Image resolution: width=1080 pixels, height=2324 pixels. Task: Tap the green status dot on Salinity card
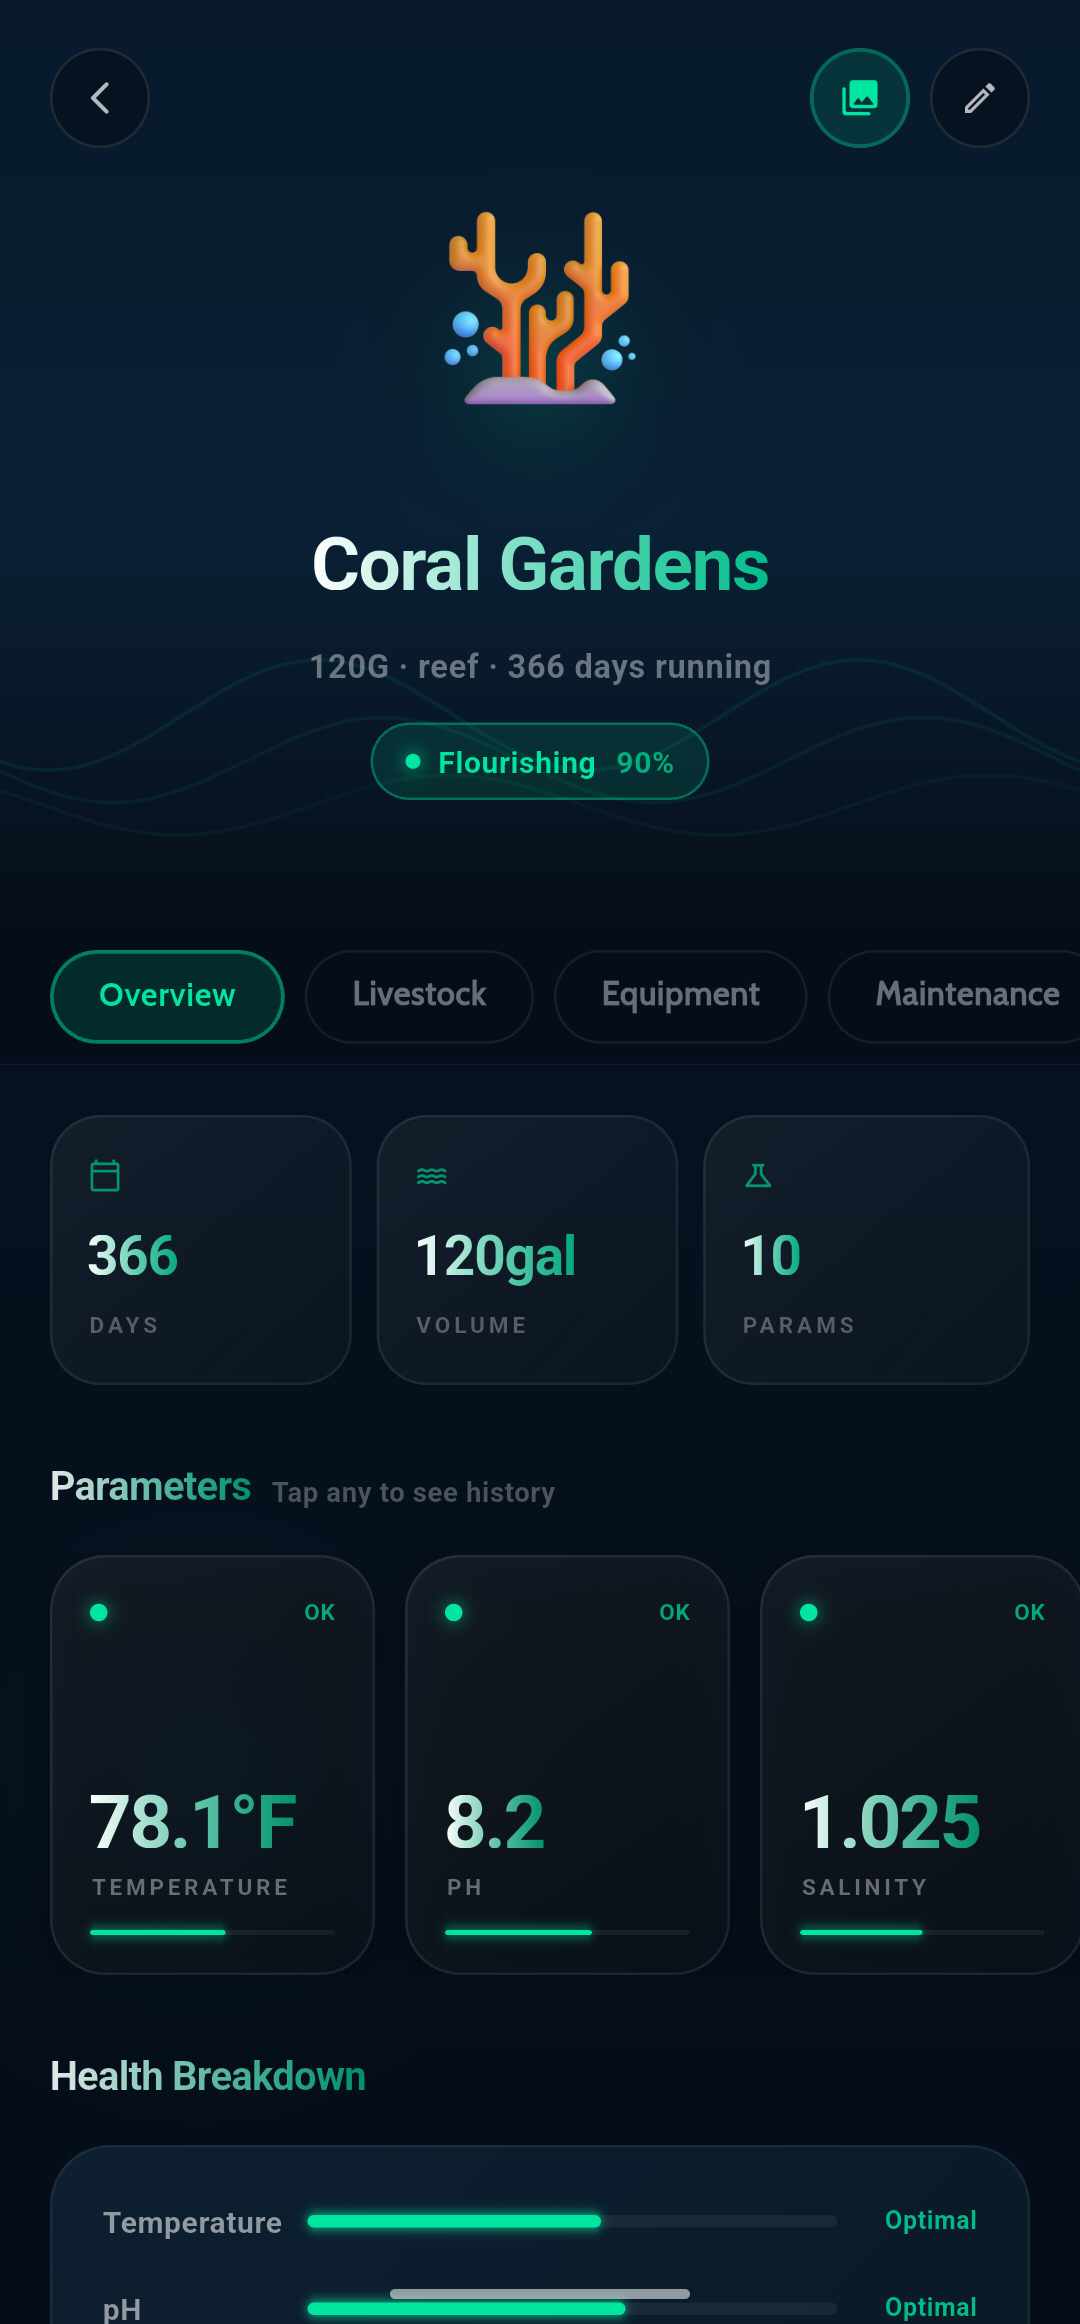coord(809,1612)
